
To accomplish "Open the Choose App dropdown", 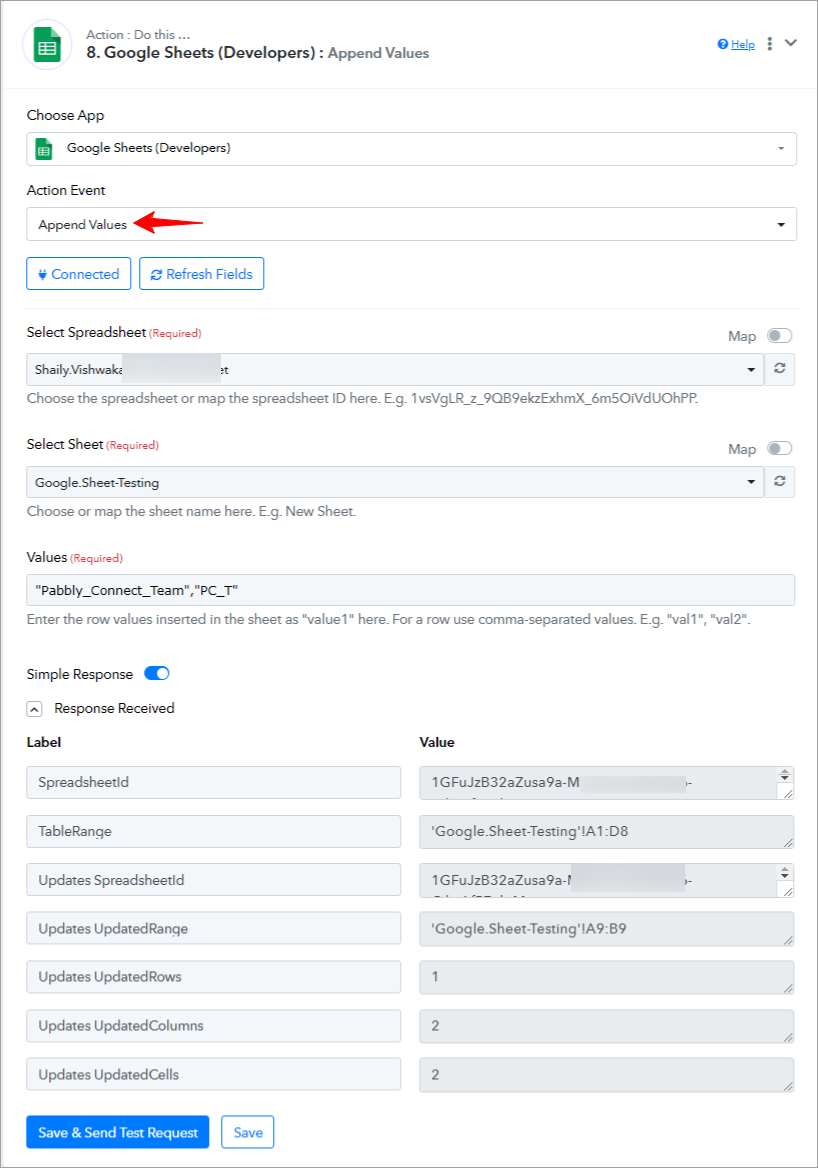I will pos(411,149).
